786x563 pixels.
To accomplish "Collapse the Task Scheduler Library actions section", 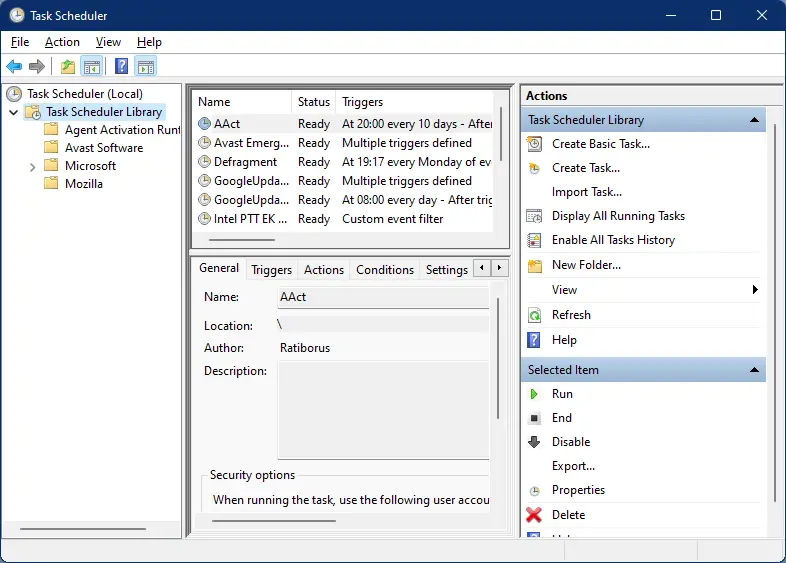I will click(x=754, y=120).
